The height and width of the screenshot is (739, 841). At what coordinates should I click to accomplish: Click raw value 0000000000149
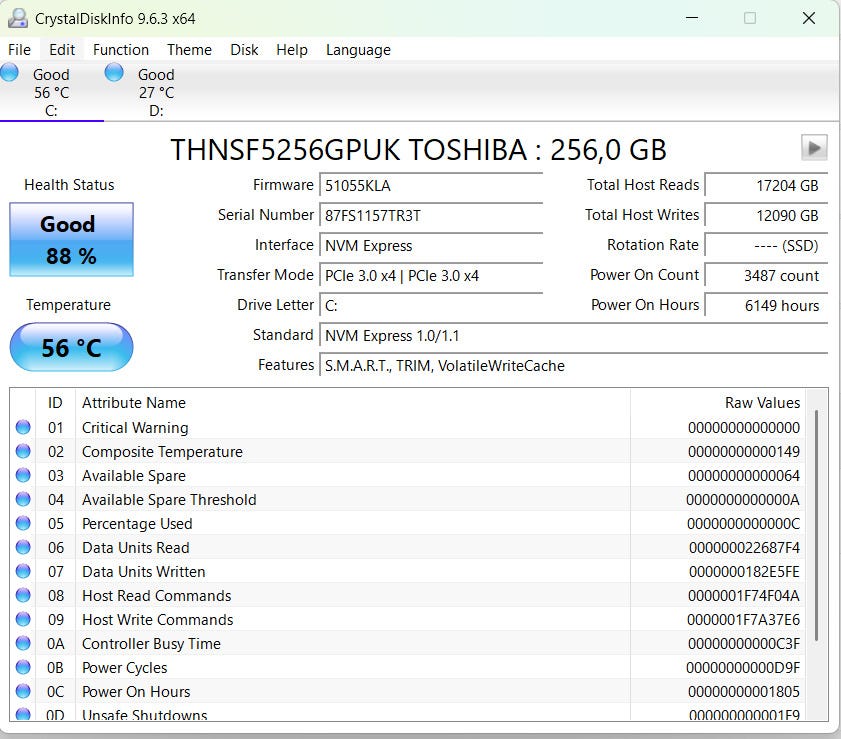(x=744, y=452)
